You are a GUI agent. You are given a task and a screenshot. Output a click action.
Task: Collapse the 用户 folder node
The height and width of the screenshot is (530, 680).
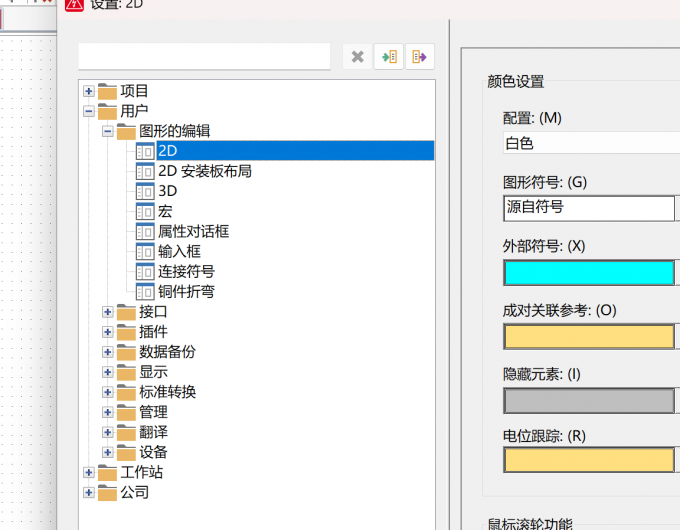pos(89,111)
